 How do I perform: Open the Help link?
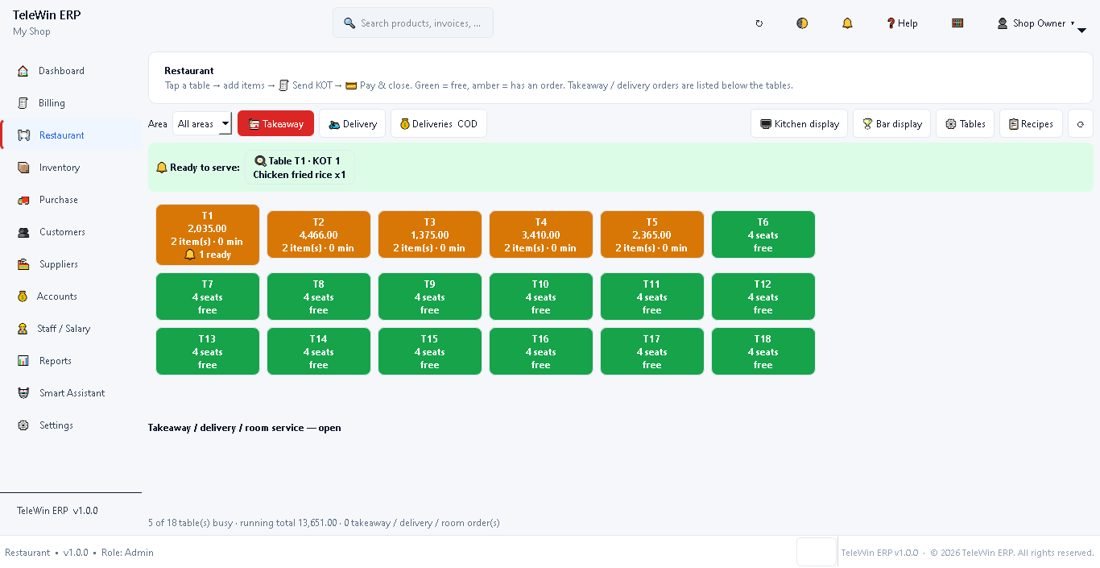pos(901,23)
